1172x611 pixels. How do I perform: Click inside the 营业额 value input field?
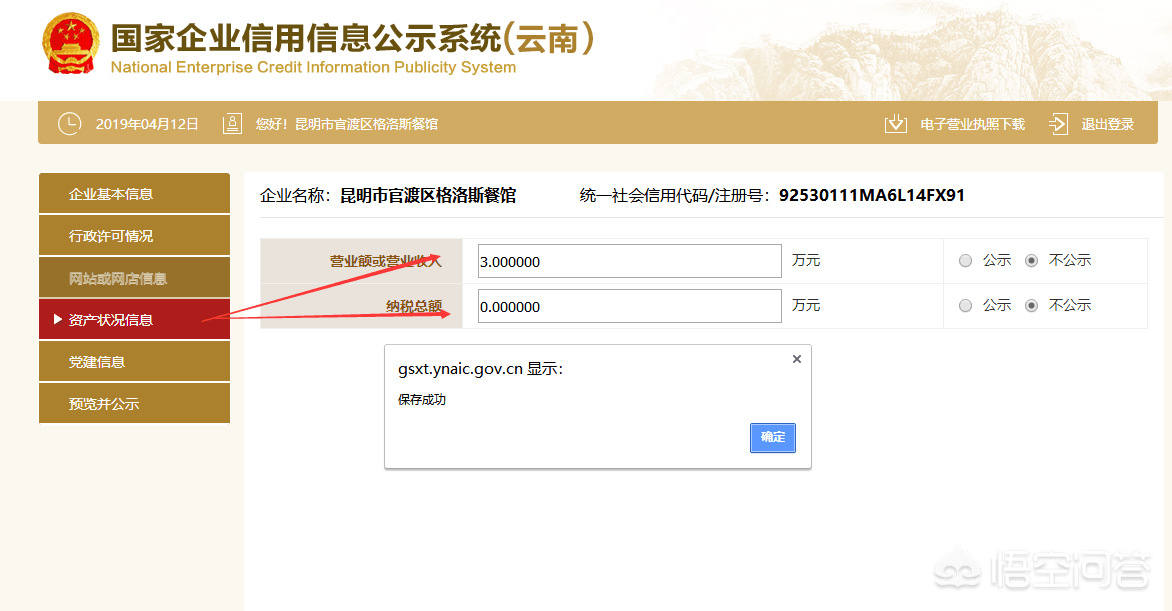628,260
